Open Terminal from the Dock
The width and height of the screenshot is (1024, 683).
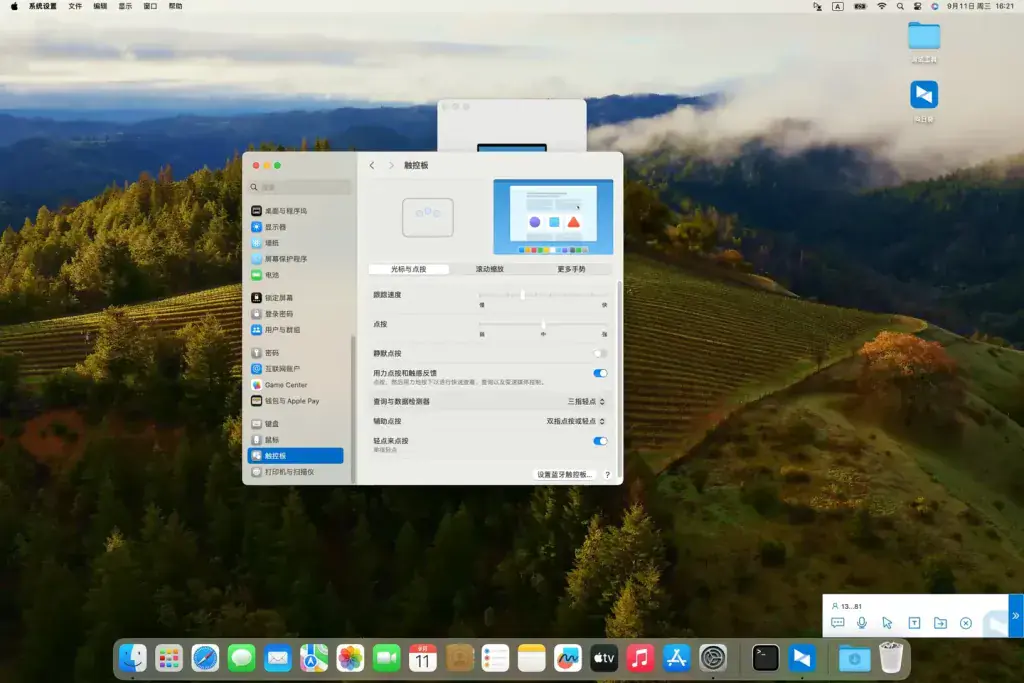click(765, 658)
